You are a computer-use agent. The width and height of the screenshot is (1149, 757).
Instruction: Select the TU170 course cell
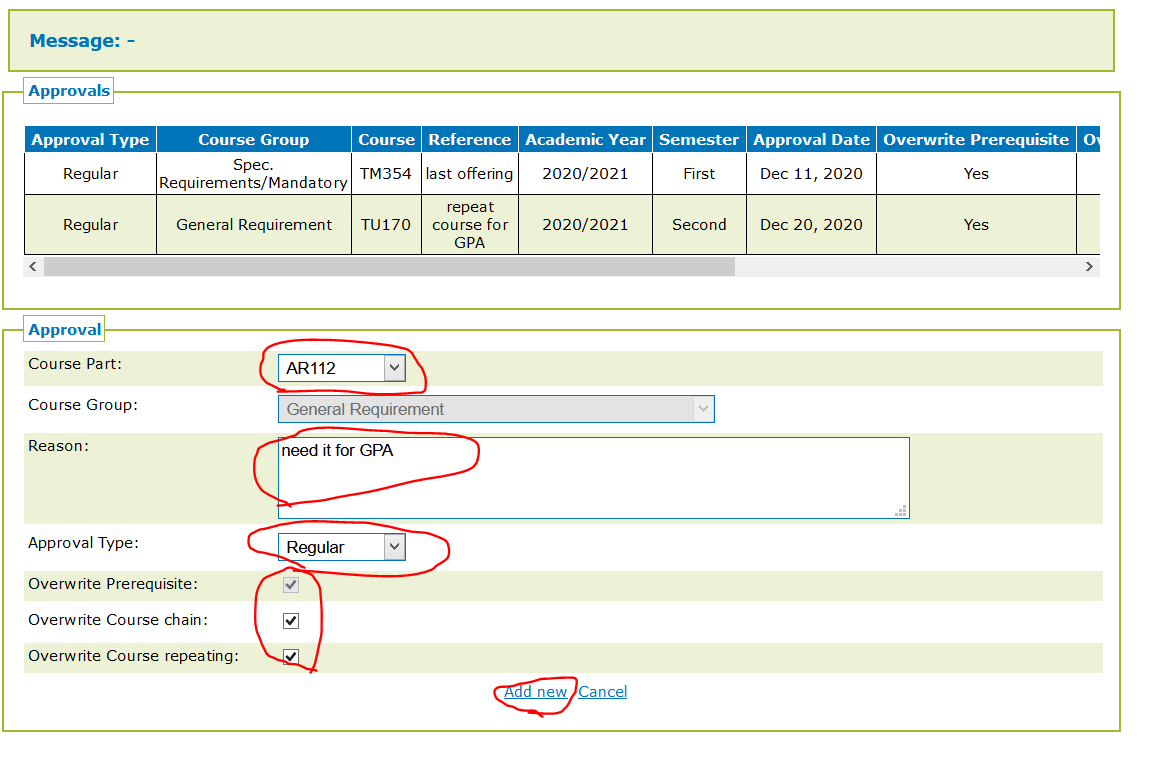pyautogui.click(x=386, y=225)
